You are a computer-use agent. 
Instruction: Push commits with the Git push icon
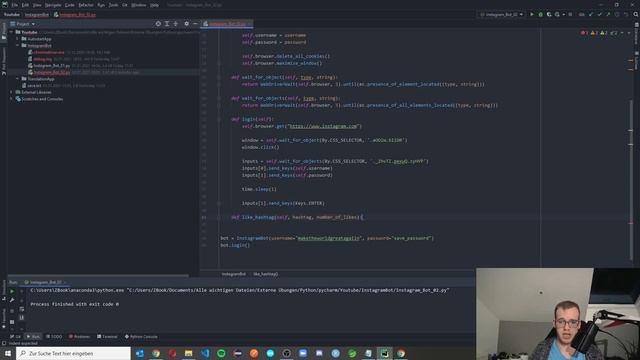point(608,14)
